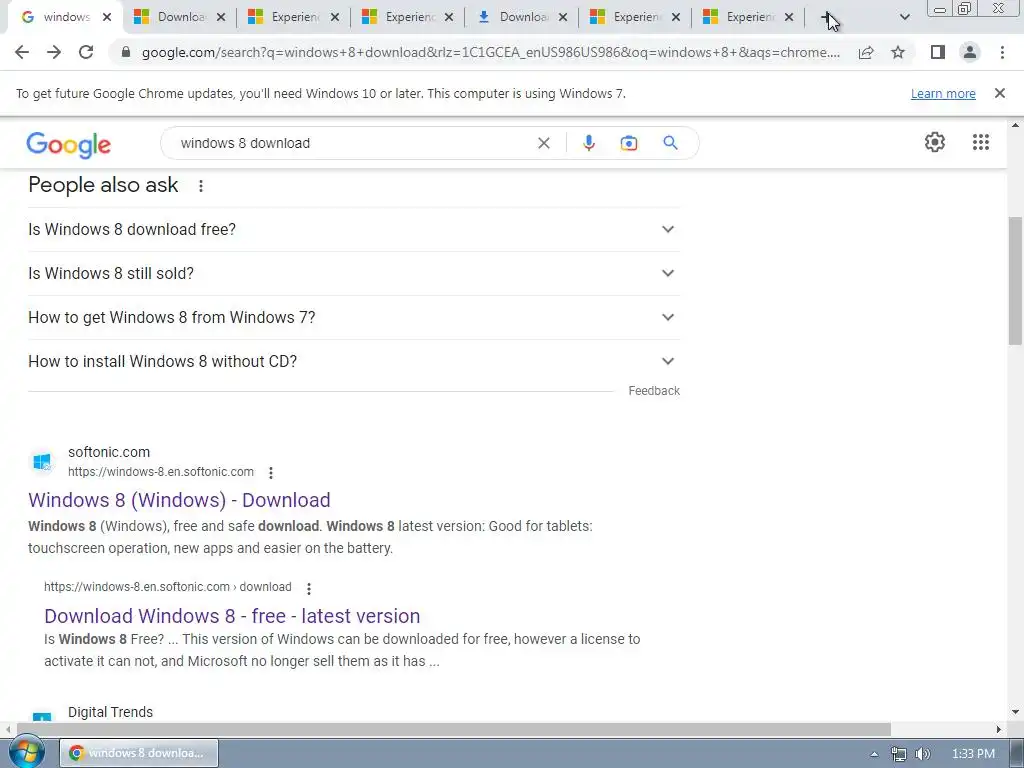The height and width of the screenshot is (768, 1024).
Task: Go forward to the next page
Action: click(54, 52)
